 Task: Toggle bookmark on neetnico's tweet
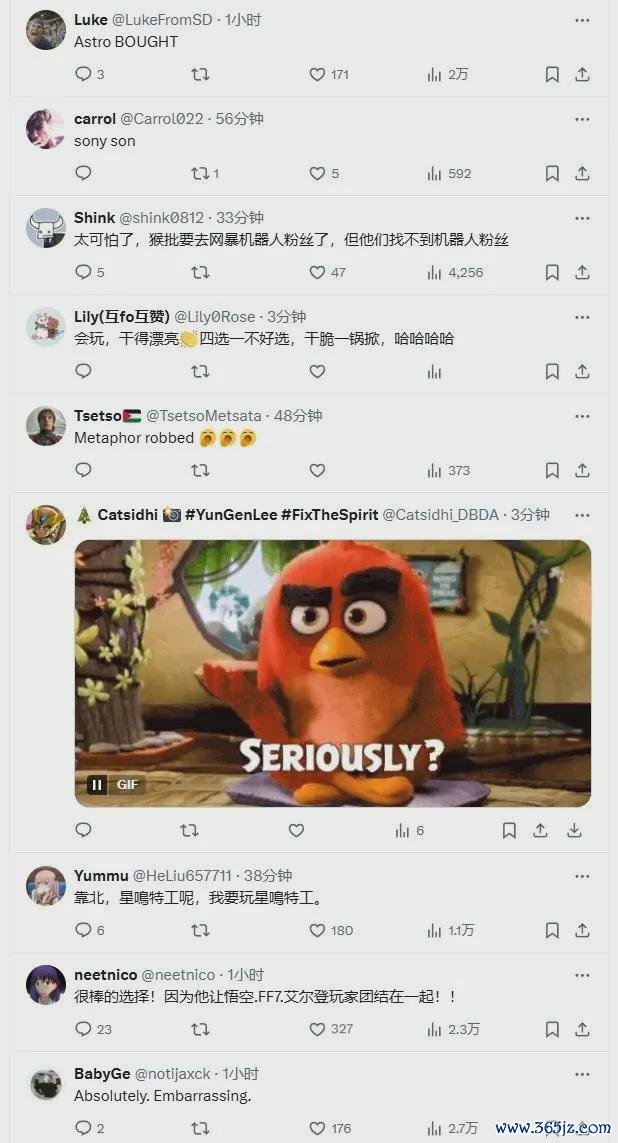point(552,1029)
